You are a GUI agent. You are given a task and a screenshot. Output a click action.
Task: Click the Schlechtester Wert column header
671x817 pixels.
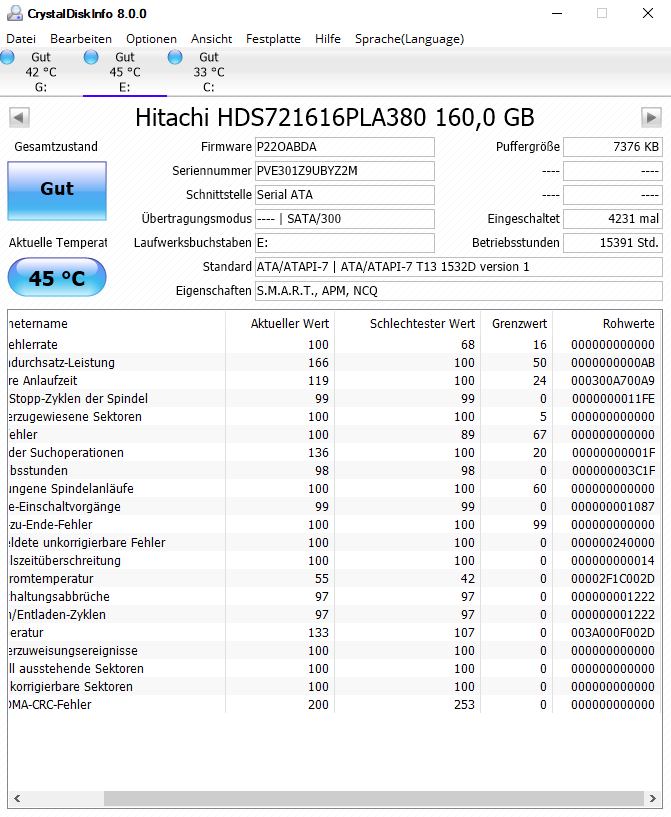pyautogui.click(x=407, y=324)
